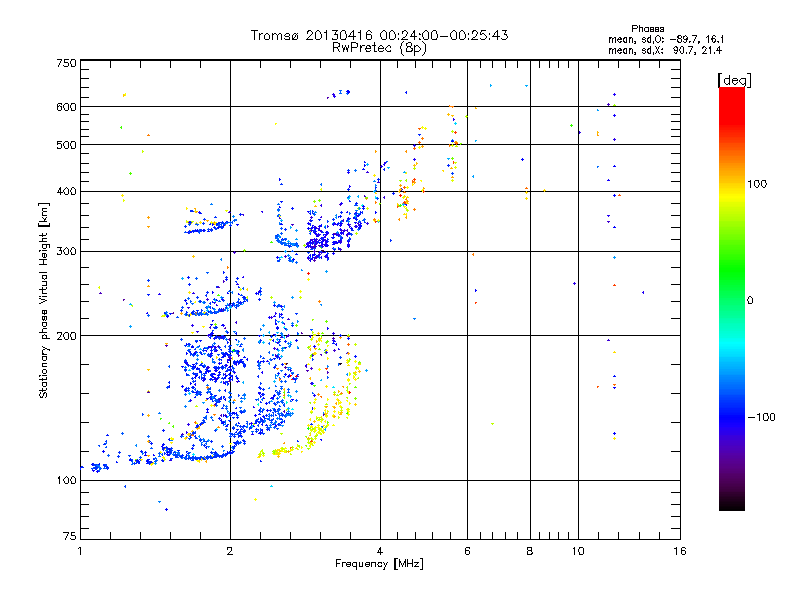800x600 pixels.
Task: Click the 'Stationary phase Virtual Height [km]' axis label
Action: pos(43,301)
